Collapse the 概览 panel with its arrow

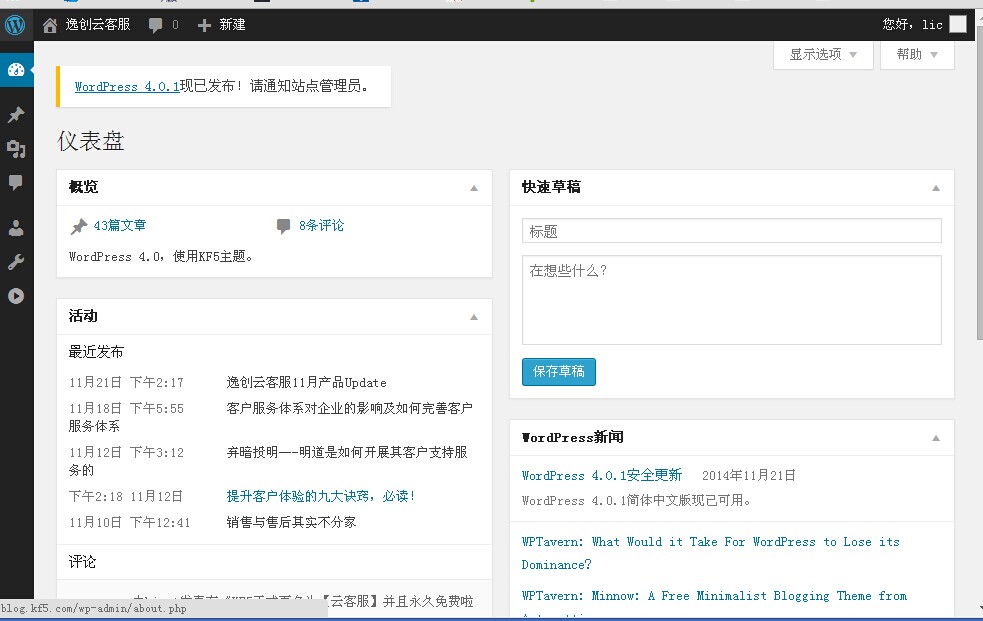(x=474, y=188)
